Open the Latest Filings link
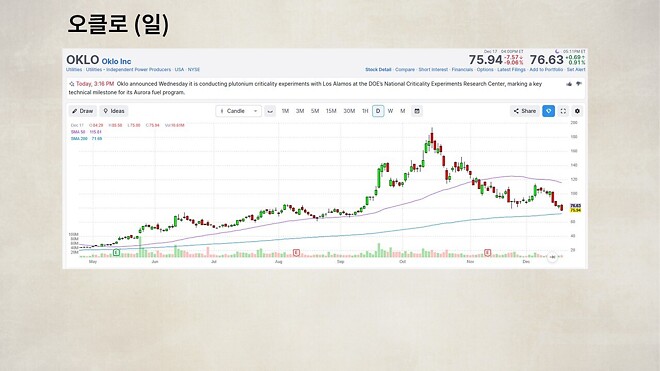Image resolution: width=660 pixels, height=371 pixels. point(511,69)
